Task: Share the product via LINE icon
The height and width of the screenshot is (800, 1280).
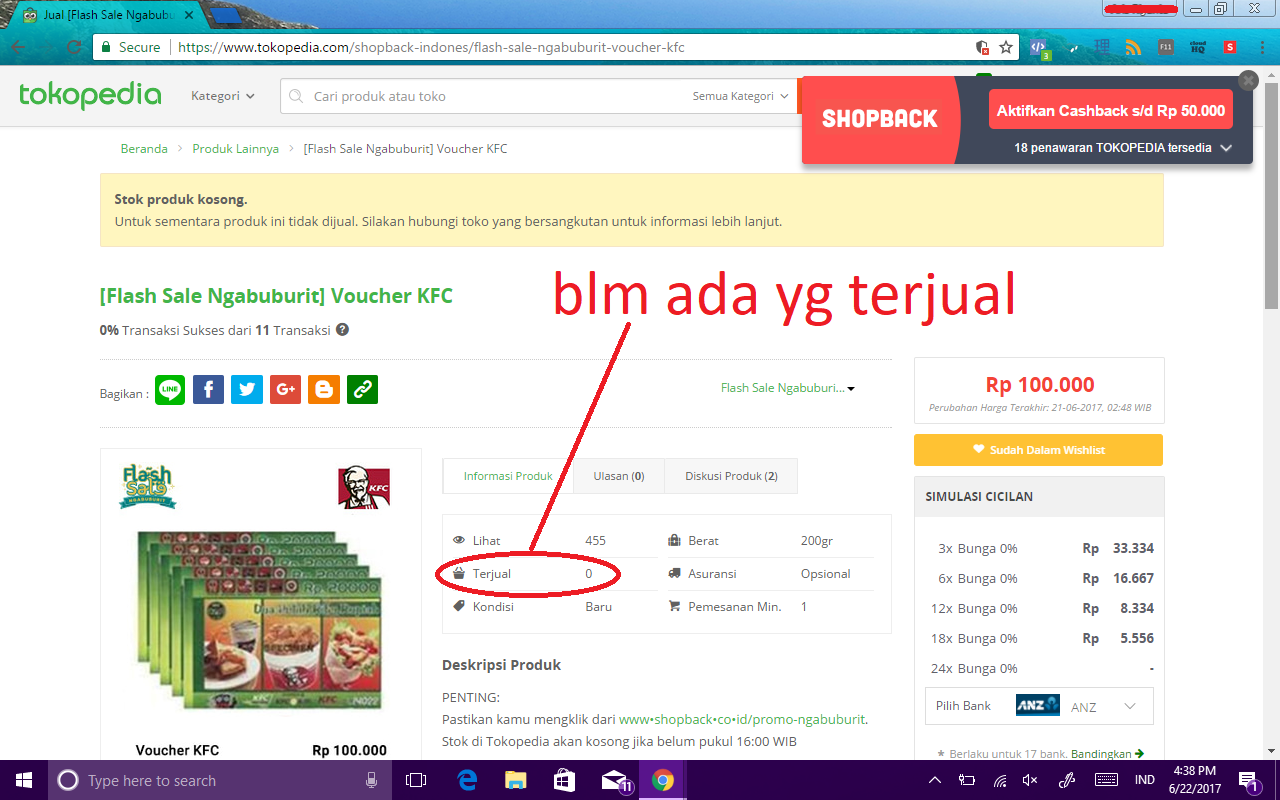Action: (x=170, y=390)
